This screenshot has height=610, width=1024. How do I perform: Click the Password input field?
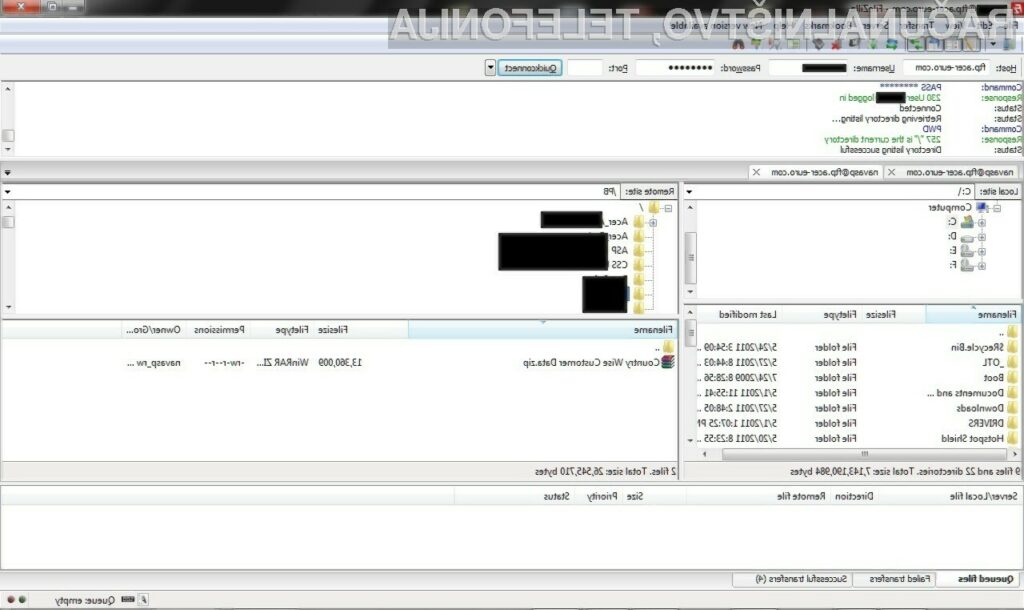click(675, 67)
